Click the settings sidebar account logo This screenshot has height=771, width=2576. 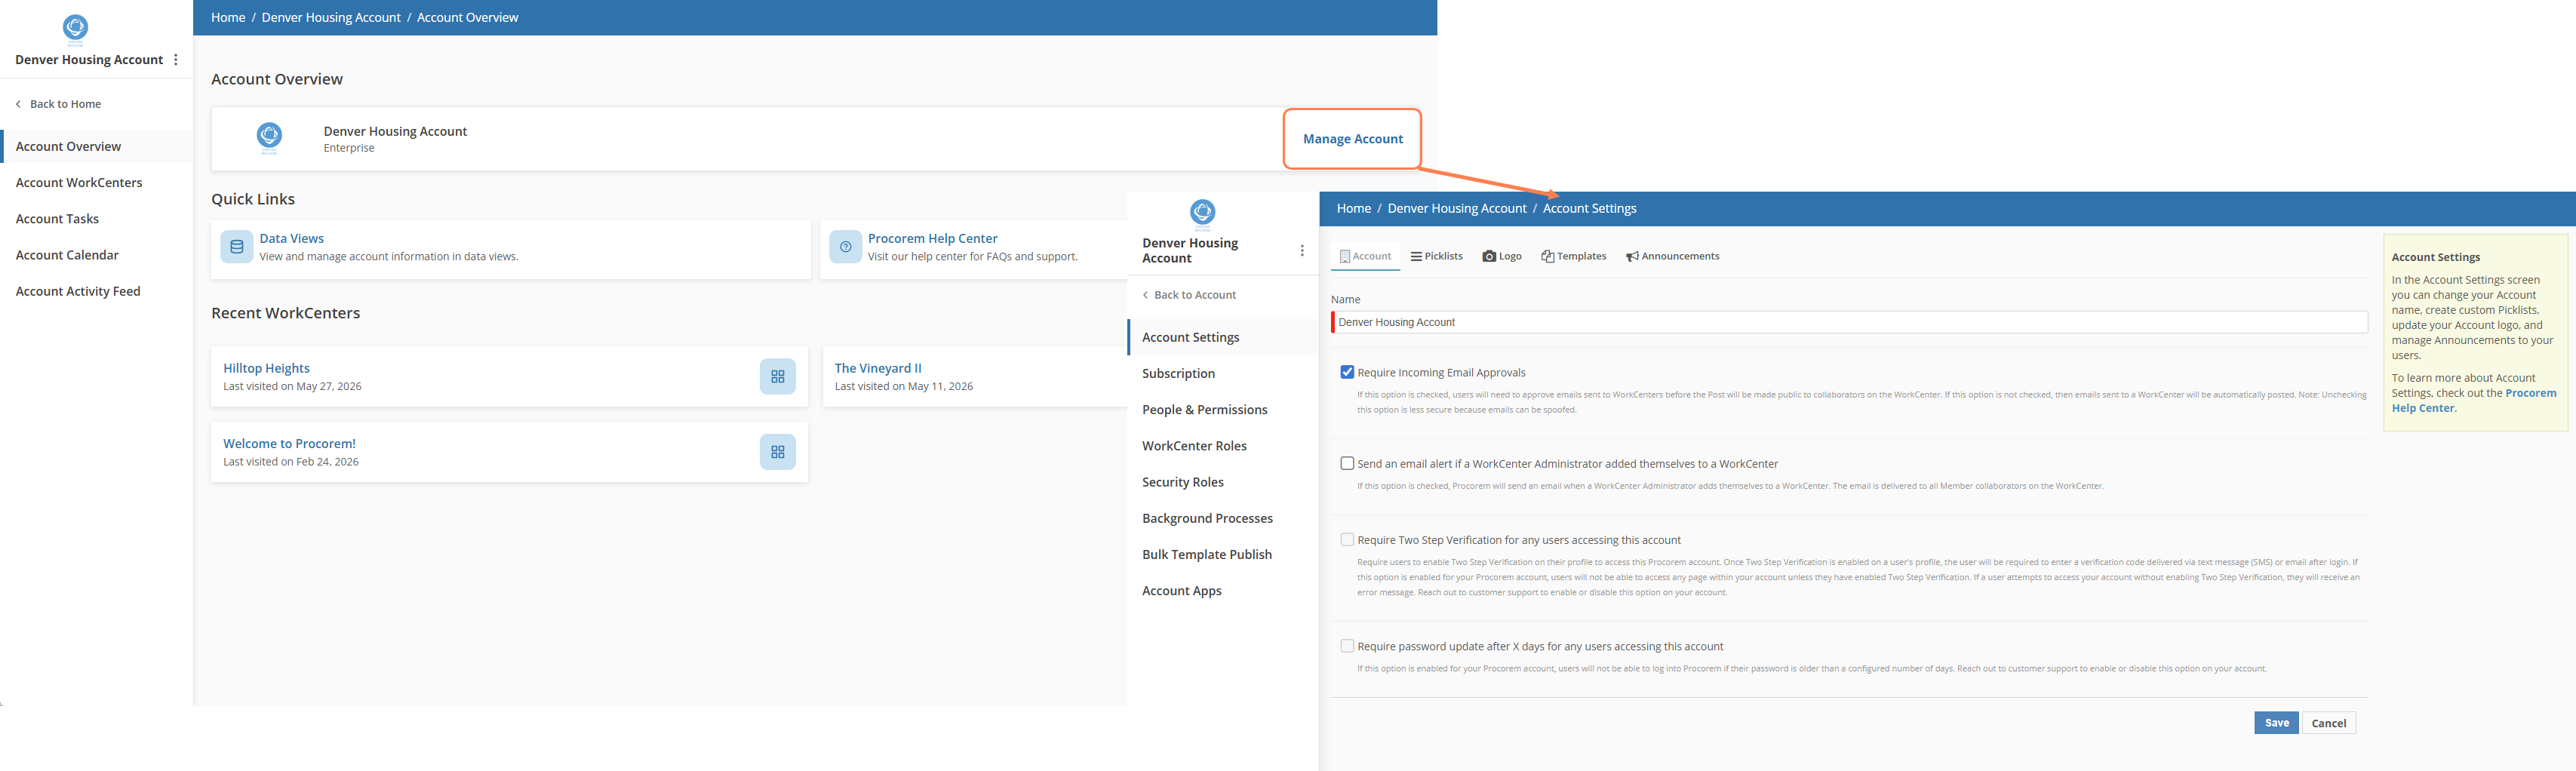click(x=1203, y=214)
